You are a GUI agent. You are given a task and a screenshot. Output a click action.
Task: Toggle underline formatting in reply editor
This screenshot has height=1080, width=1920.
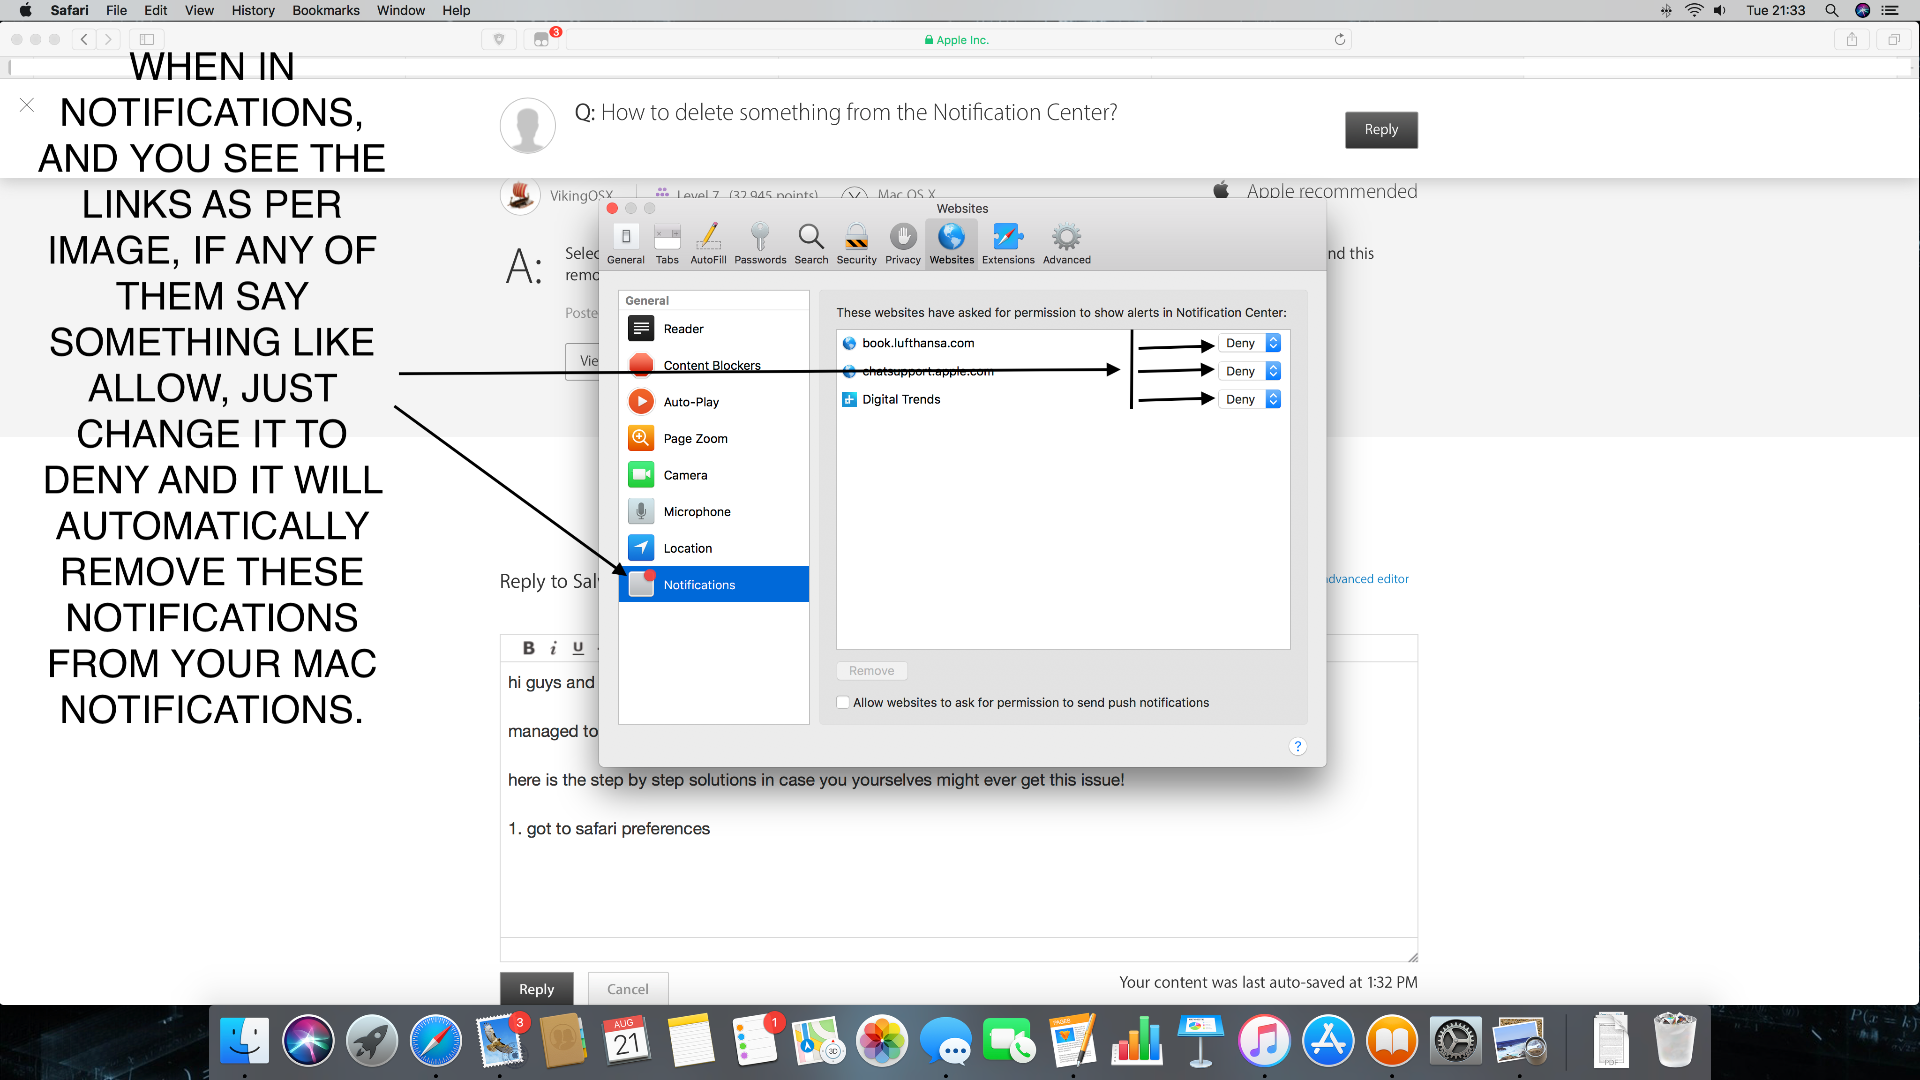578,648
